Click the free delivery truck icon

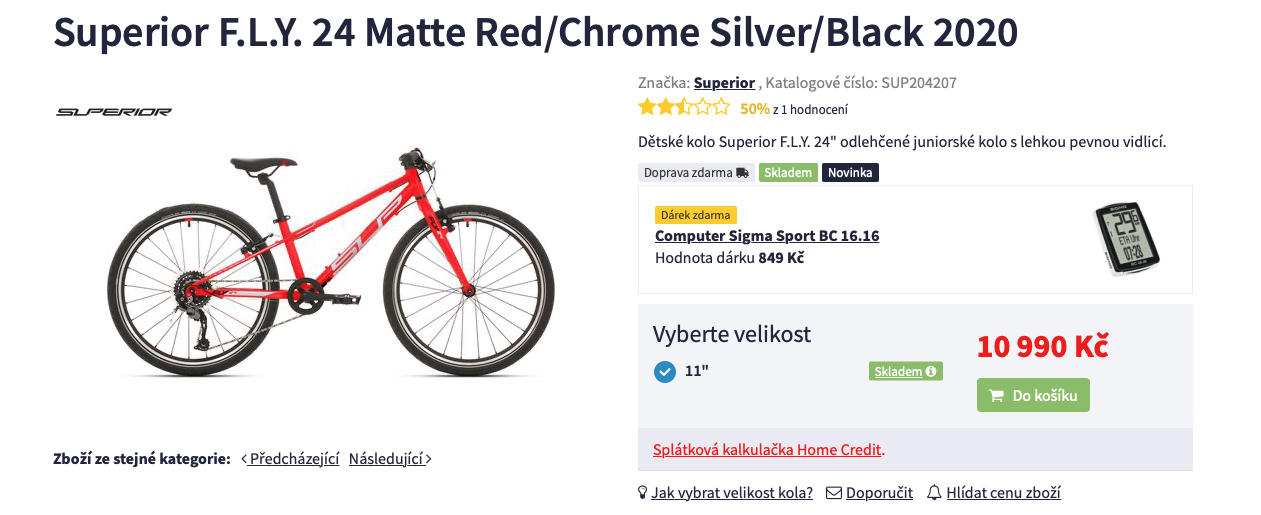point(742,173)
